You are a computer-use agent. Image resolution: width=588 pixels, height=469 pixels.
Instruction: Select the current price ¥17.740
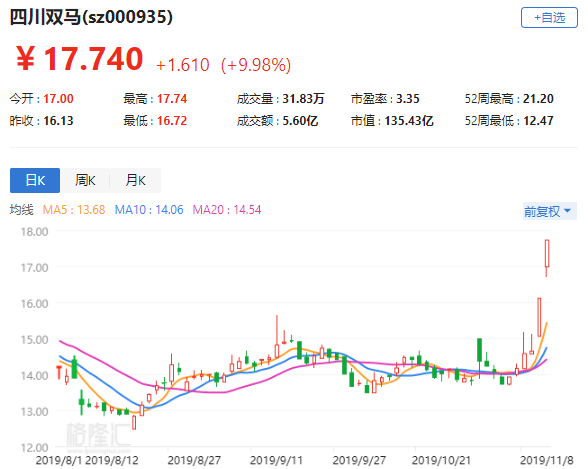tap(80, 58)
